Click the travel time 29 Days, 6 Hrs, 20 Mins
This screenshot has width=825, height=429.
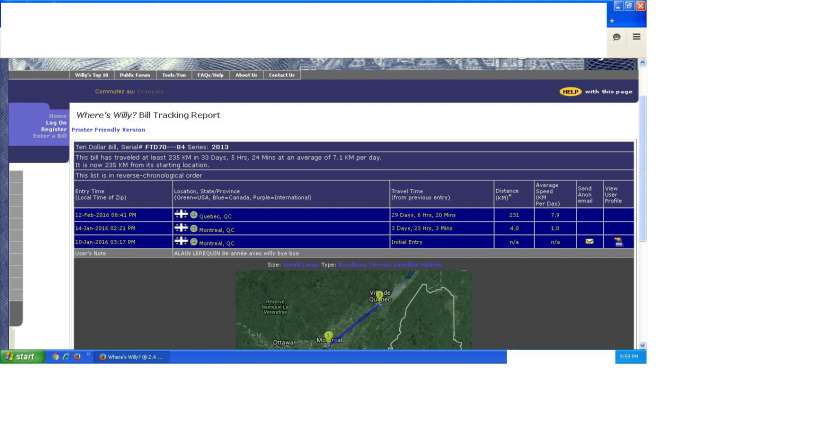424,215
